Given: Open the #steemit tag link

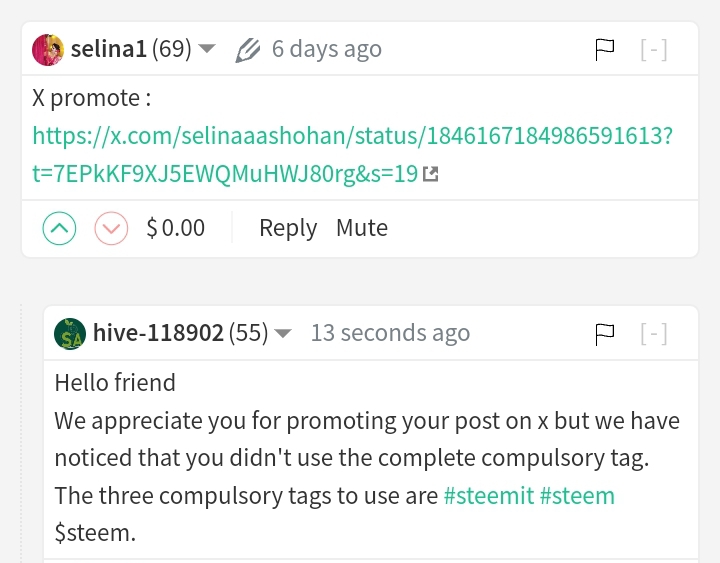Looking at the screenshot, I should click(x=489, y=496).
